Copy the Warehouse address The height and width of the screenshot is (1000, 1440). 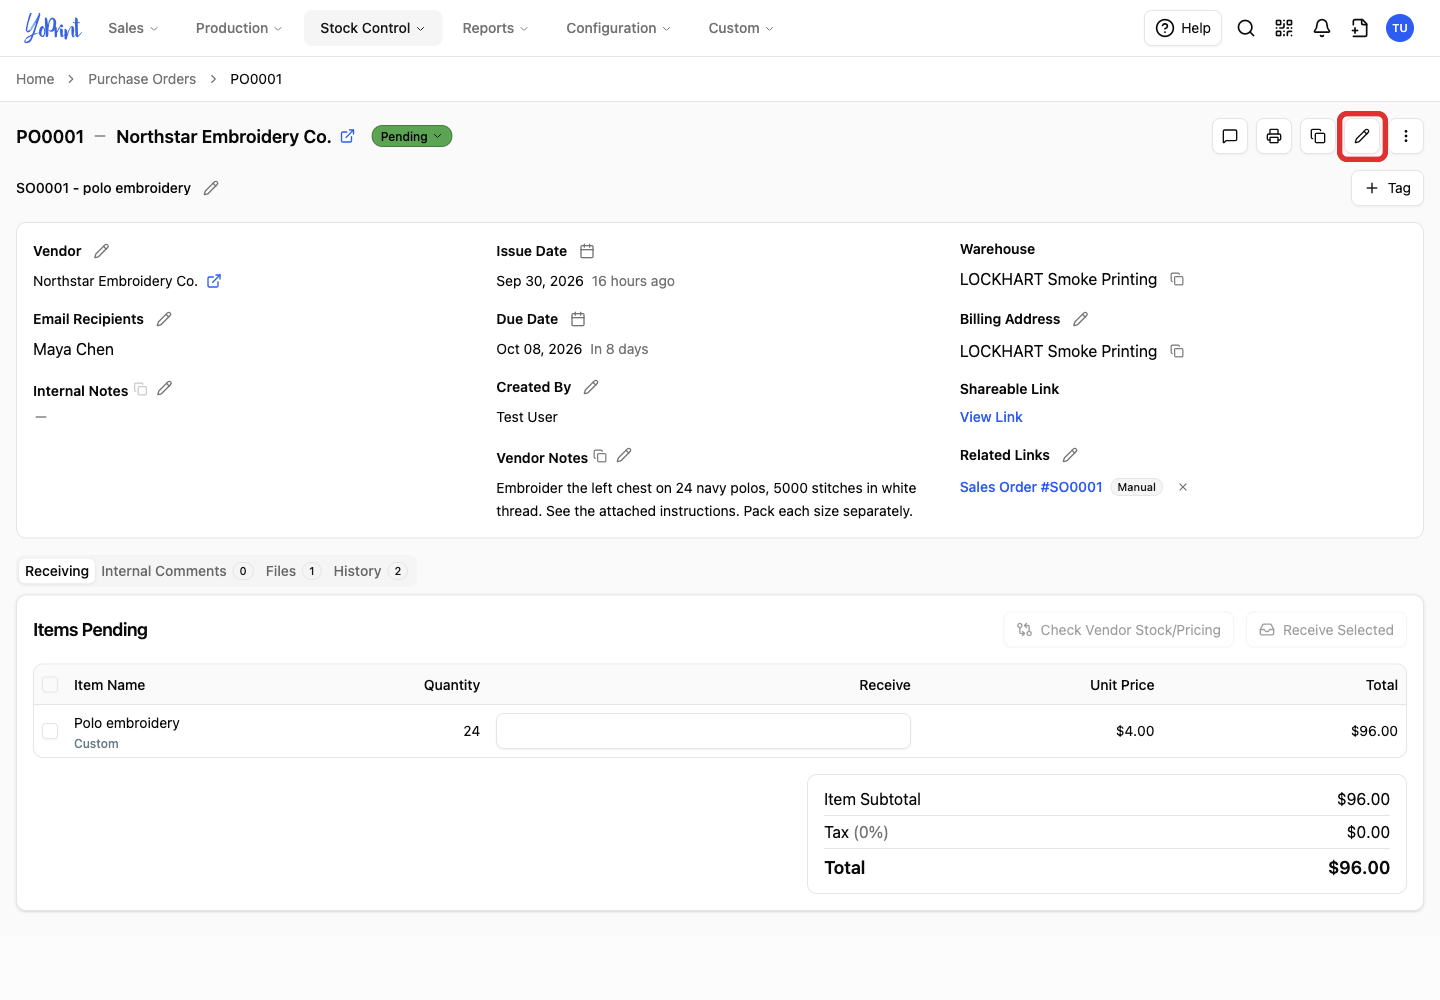(1177, 279)
